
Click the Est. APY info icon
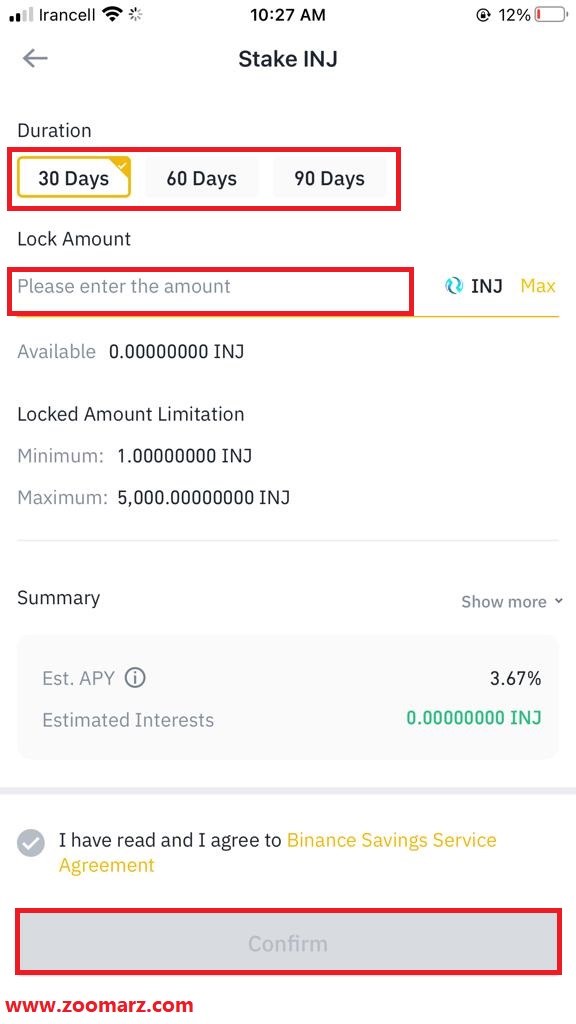tap(135, 679)
